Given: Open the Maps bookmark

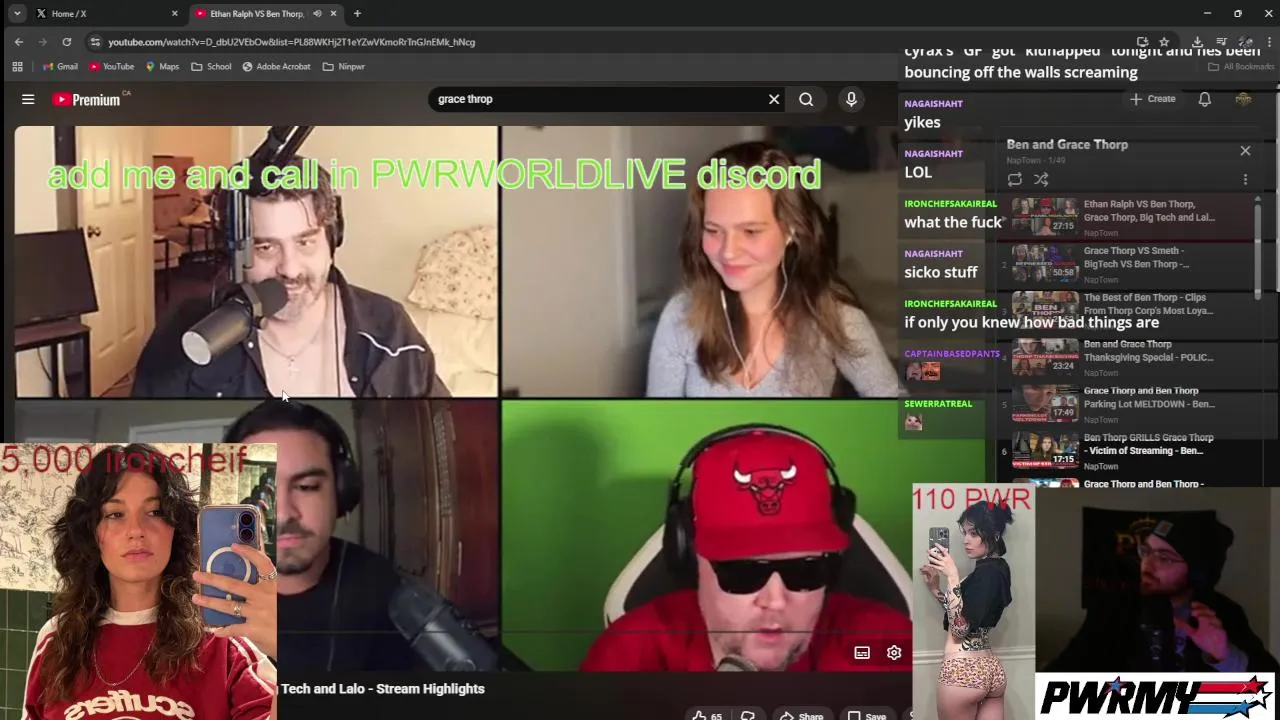Looking at the screenshot, I should click(x=162, y=66).
